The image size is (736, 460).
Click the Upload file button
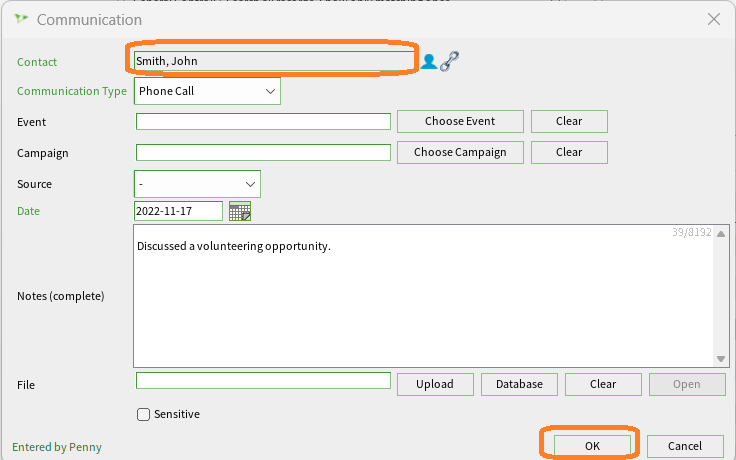tap(435, 384)
